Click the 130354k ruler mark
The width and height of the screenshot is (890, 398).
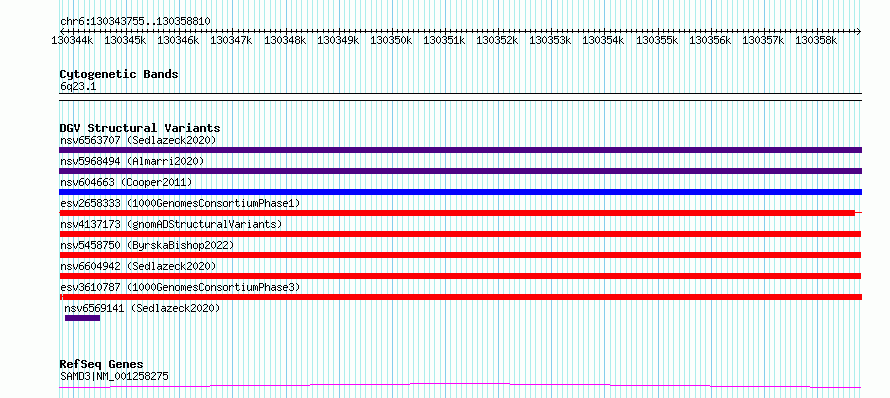coord(603,40)
